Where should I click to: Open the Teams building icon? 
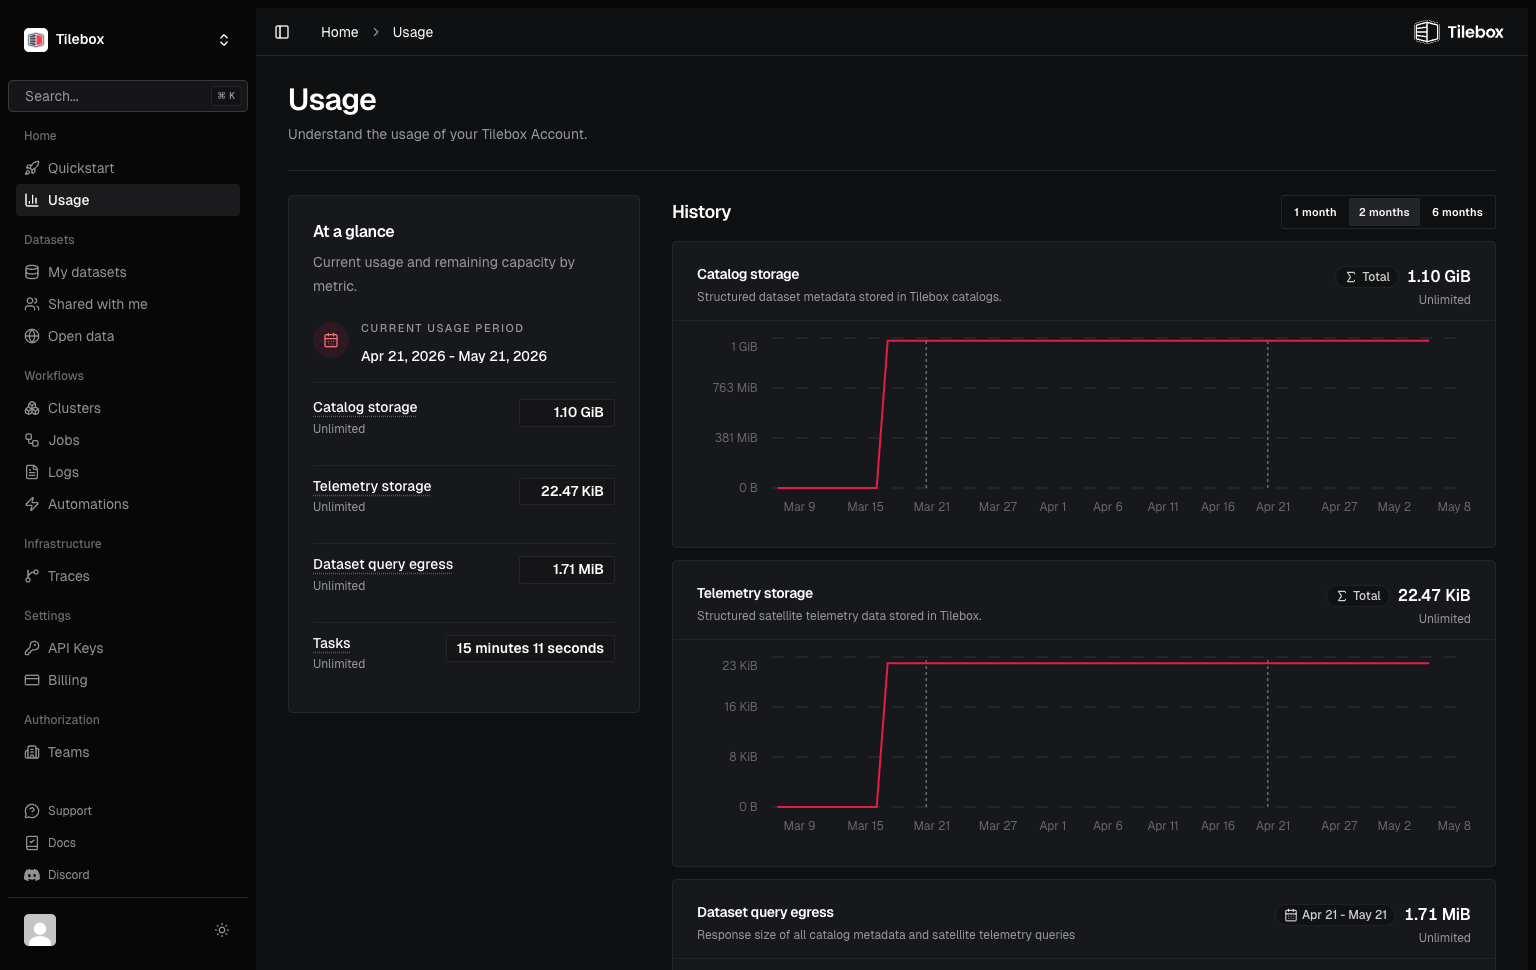click(x=32, y=752)
